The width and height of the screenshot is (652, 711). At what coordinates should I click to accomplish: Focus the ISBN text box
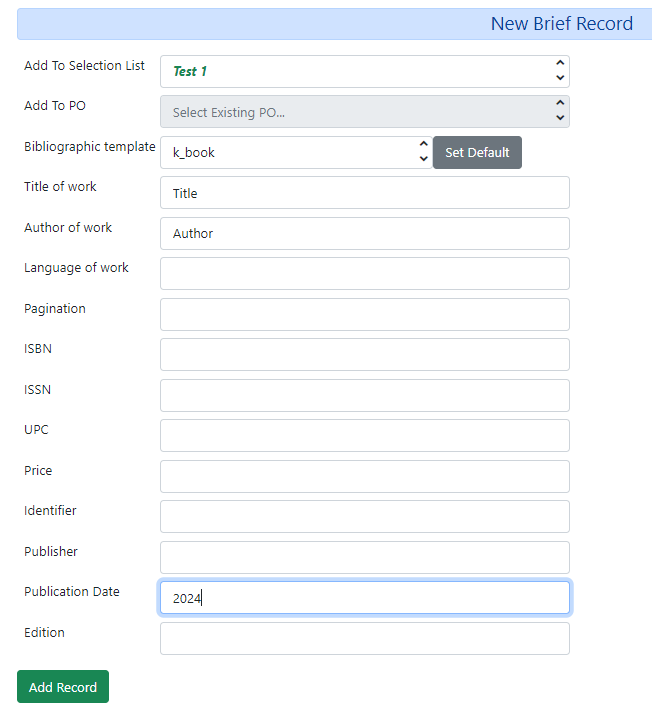coord(364,355)
